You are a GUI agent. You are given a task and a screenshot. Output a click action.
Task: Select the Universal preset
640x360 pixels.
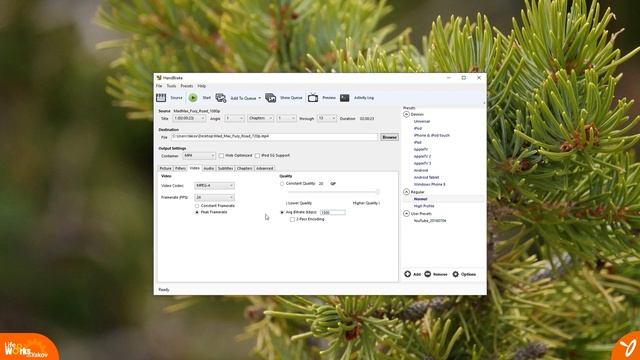(422, 121)
